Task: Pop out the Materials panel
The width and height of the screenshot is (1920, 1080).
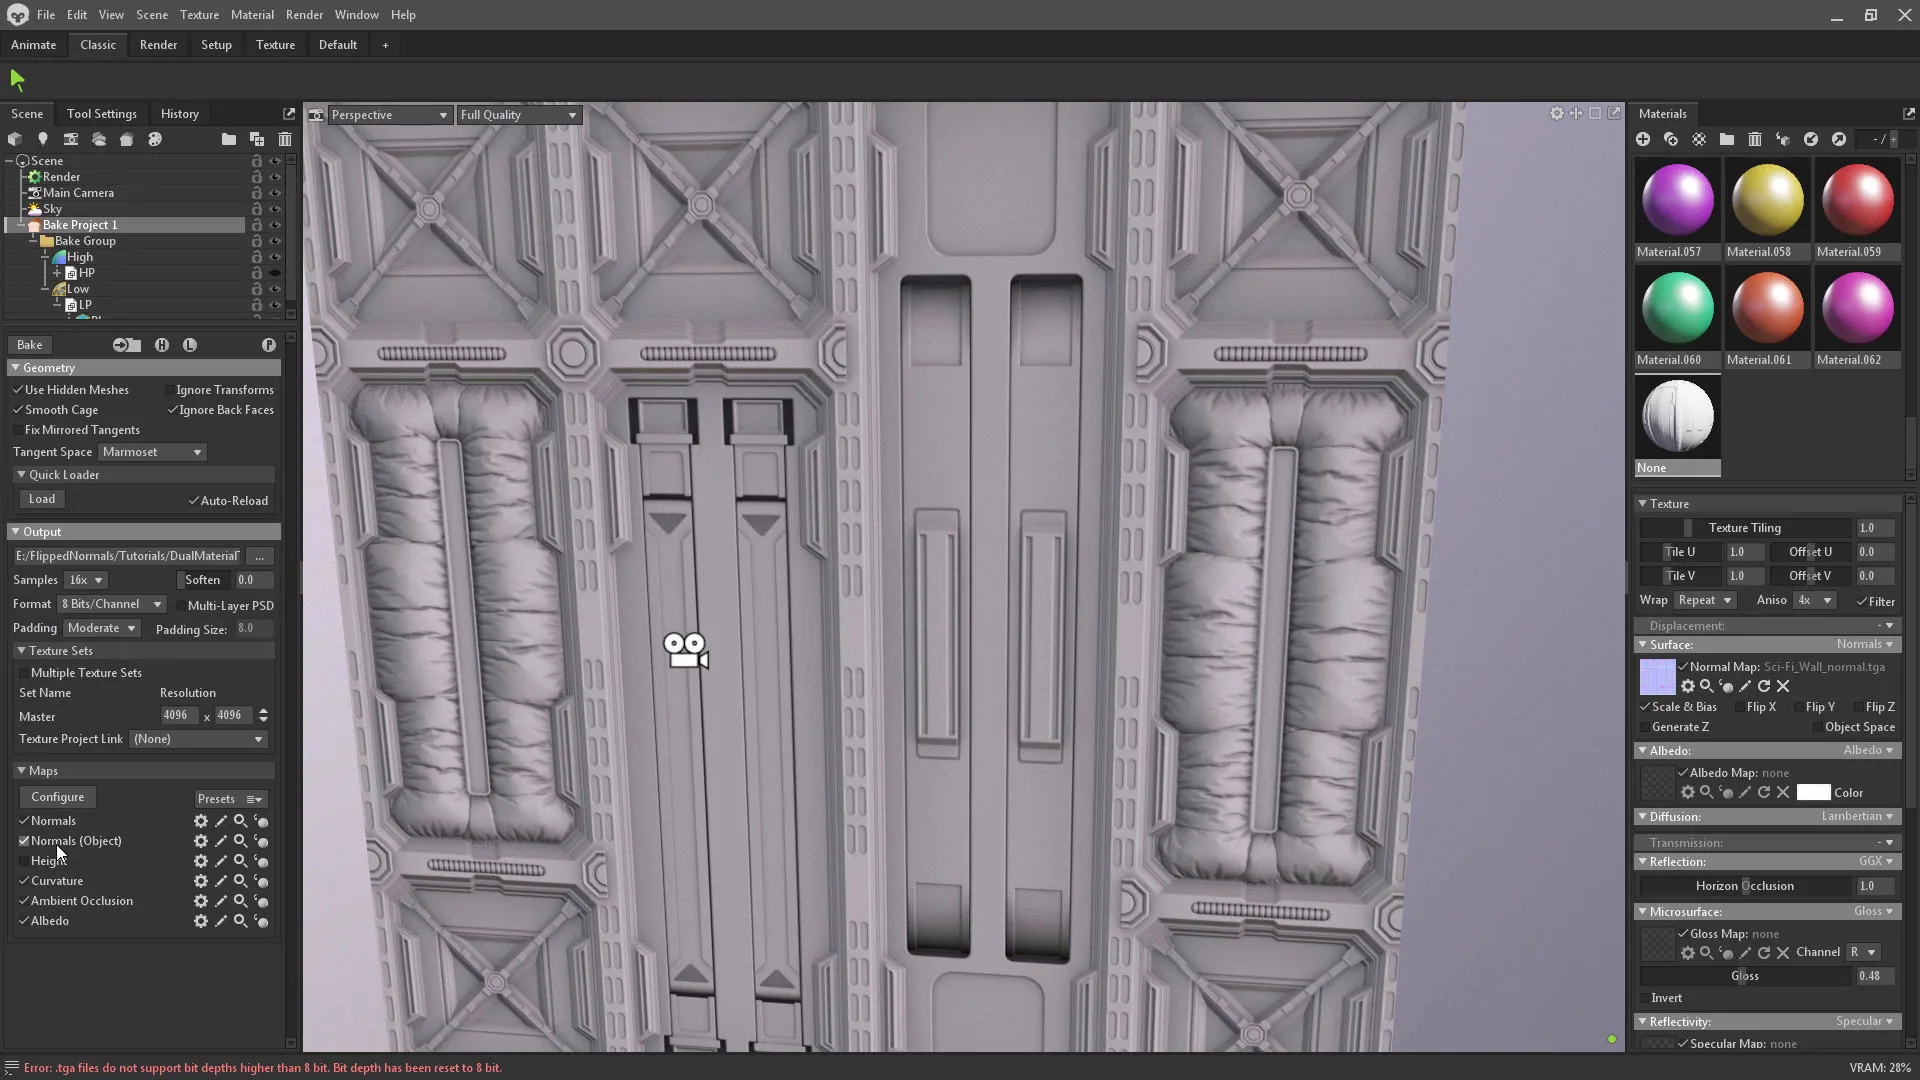Action: tap(1909, 114)
